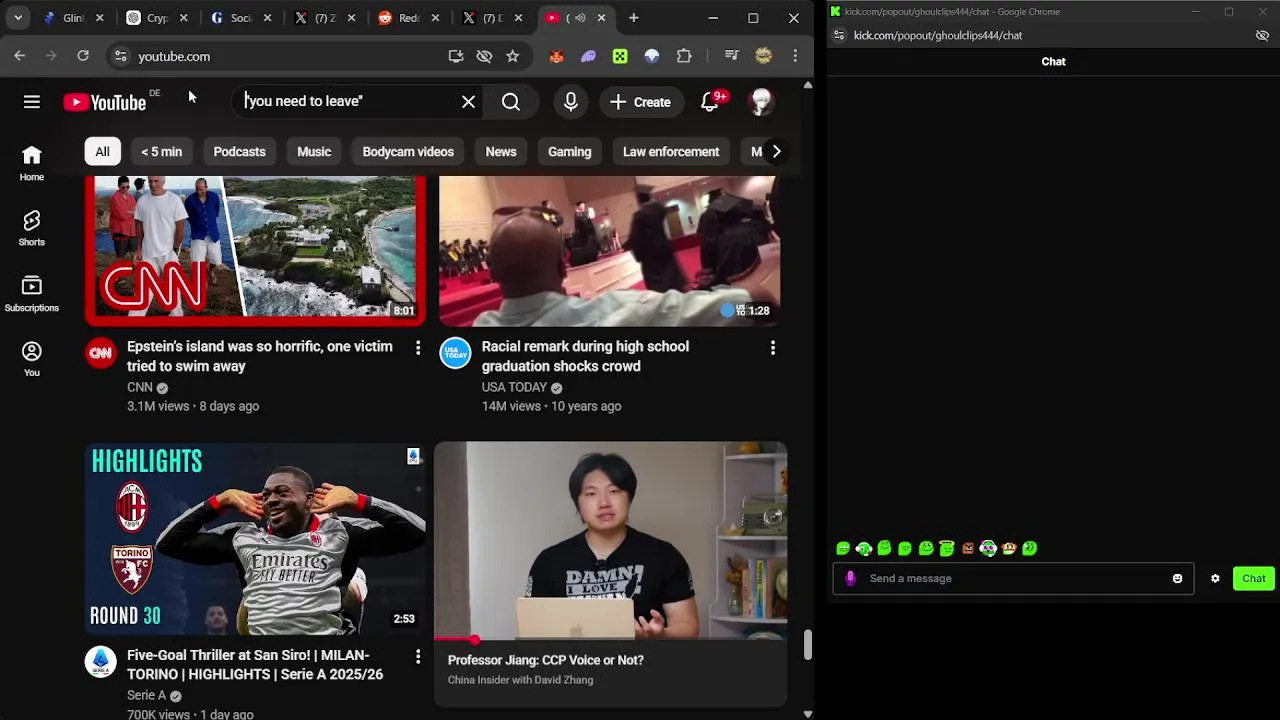Seek in the Professor Jiang preview progress bar
Screen dimensions: 1280x720
[610, 638]
